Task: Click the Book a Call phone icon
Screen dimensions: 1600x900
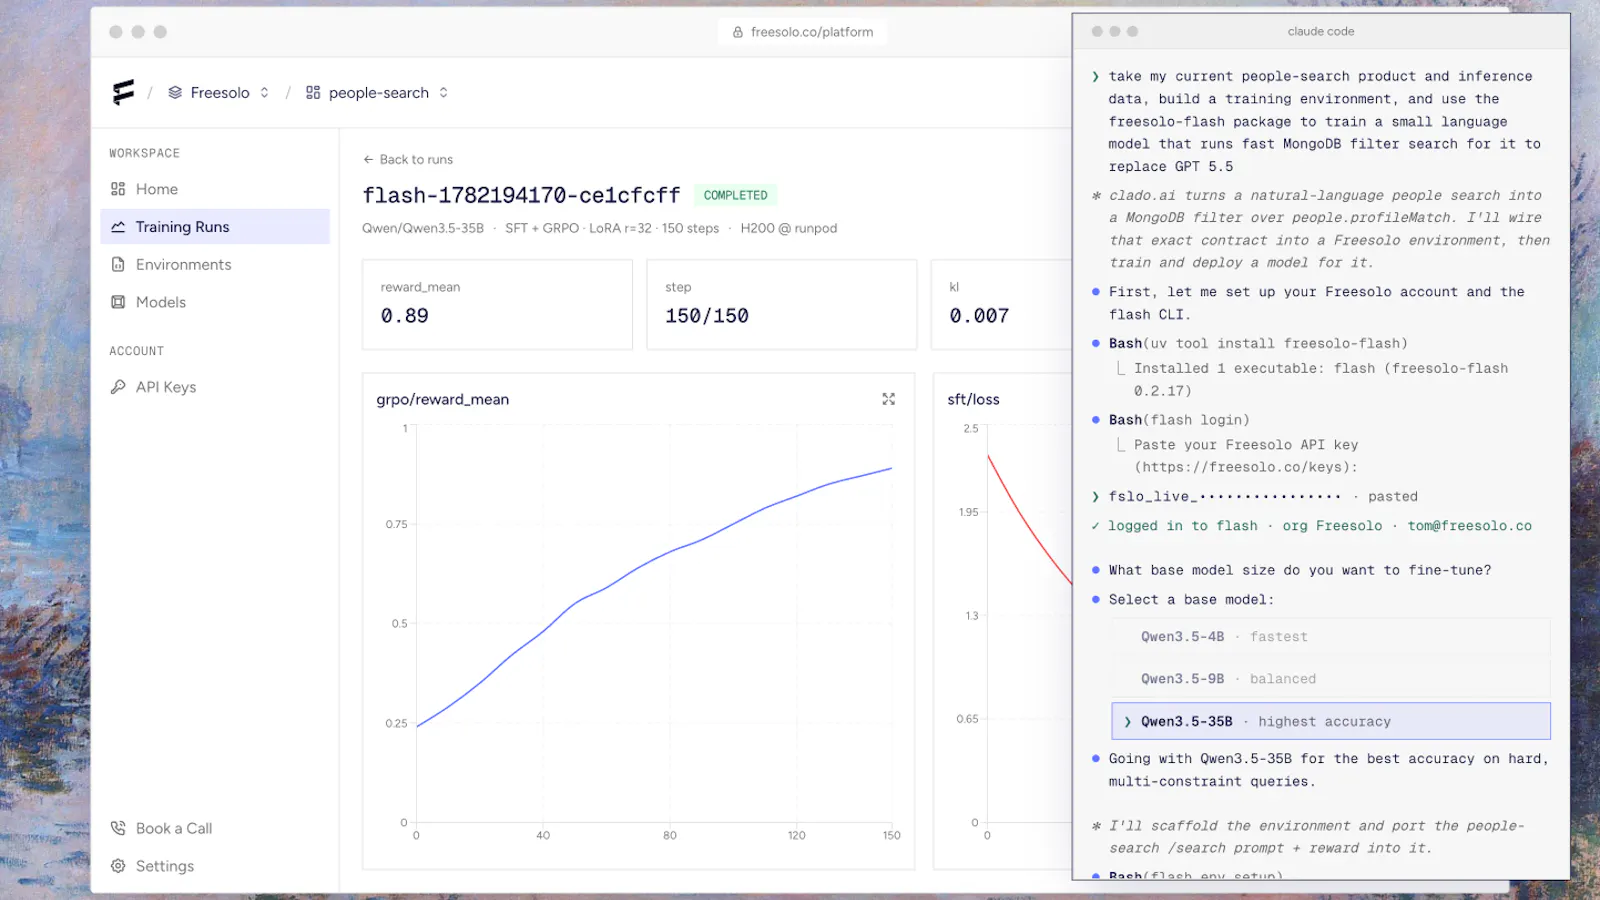Action: (x=118, y=828)
